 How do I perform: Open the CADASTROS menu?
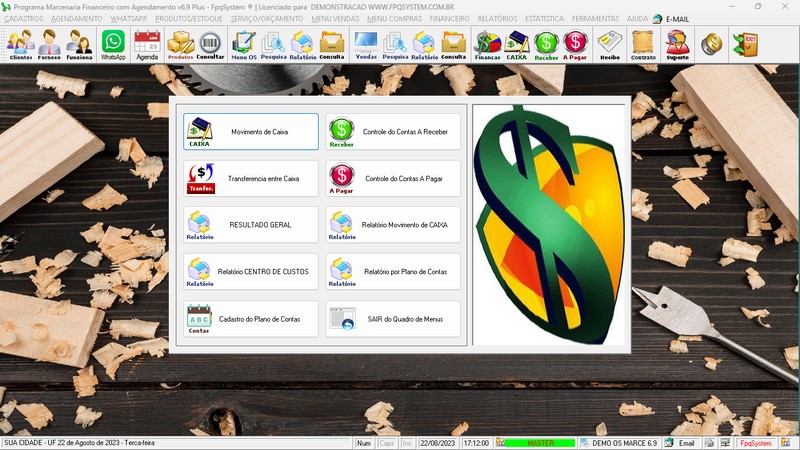24,19
